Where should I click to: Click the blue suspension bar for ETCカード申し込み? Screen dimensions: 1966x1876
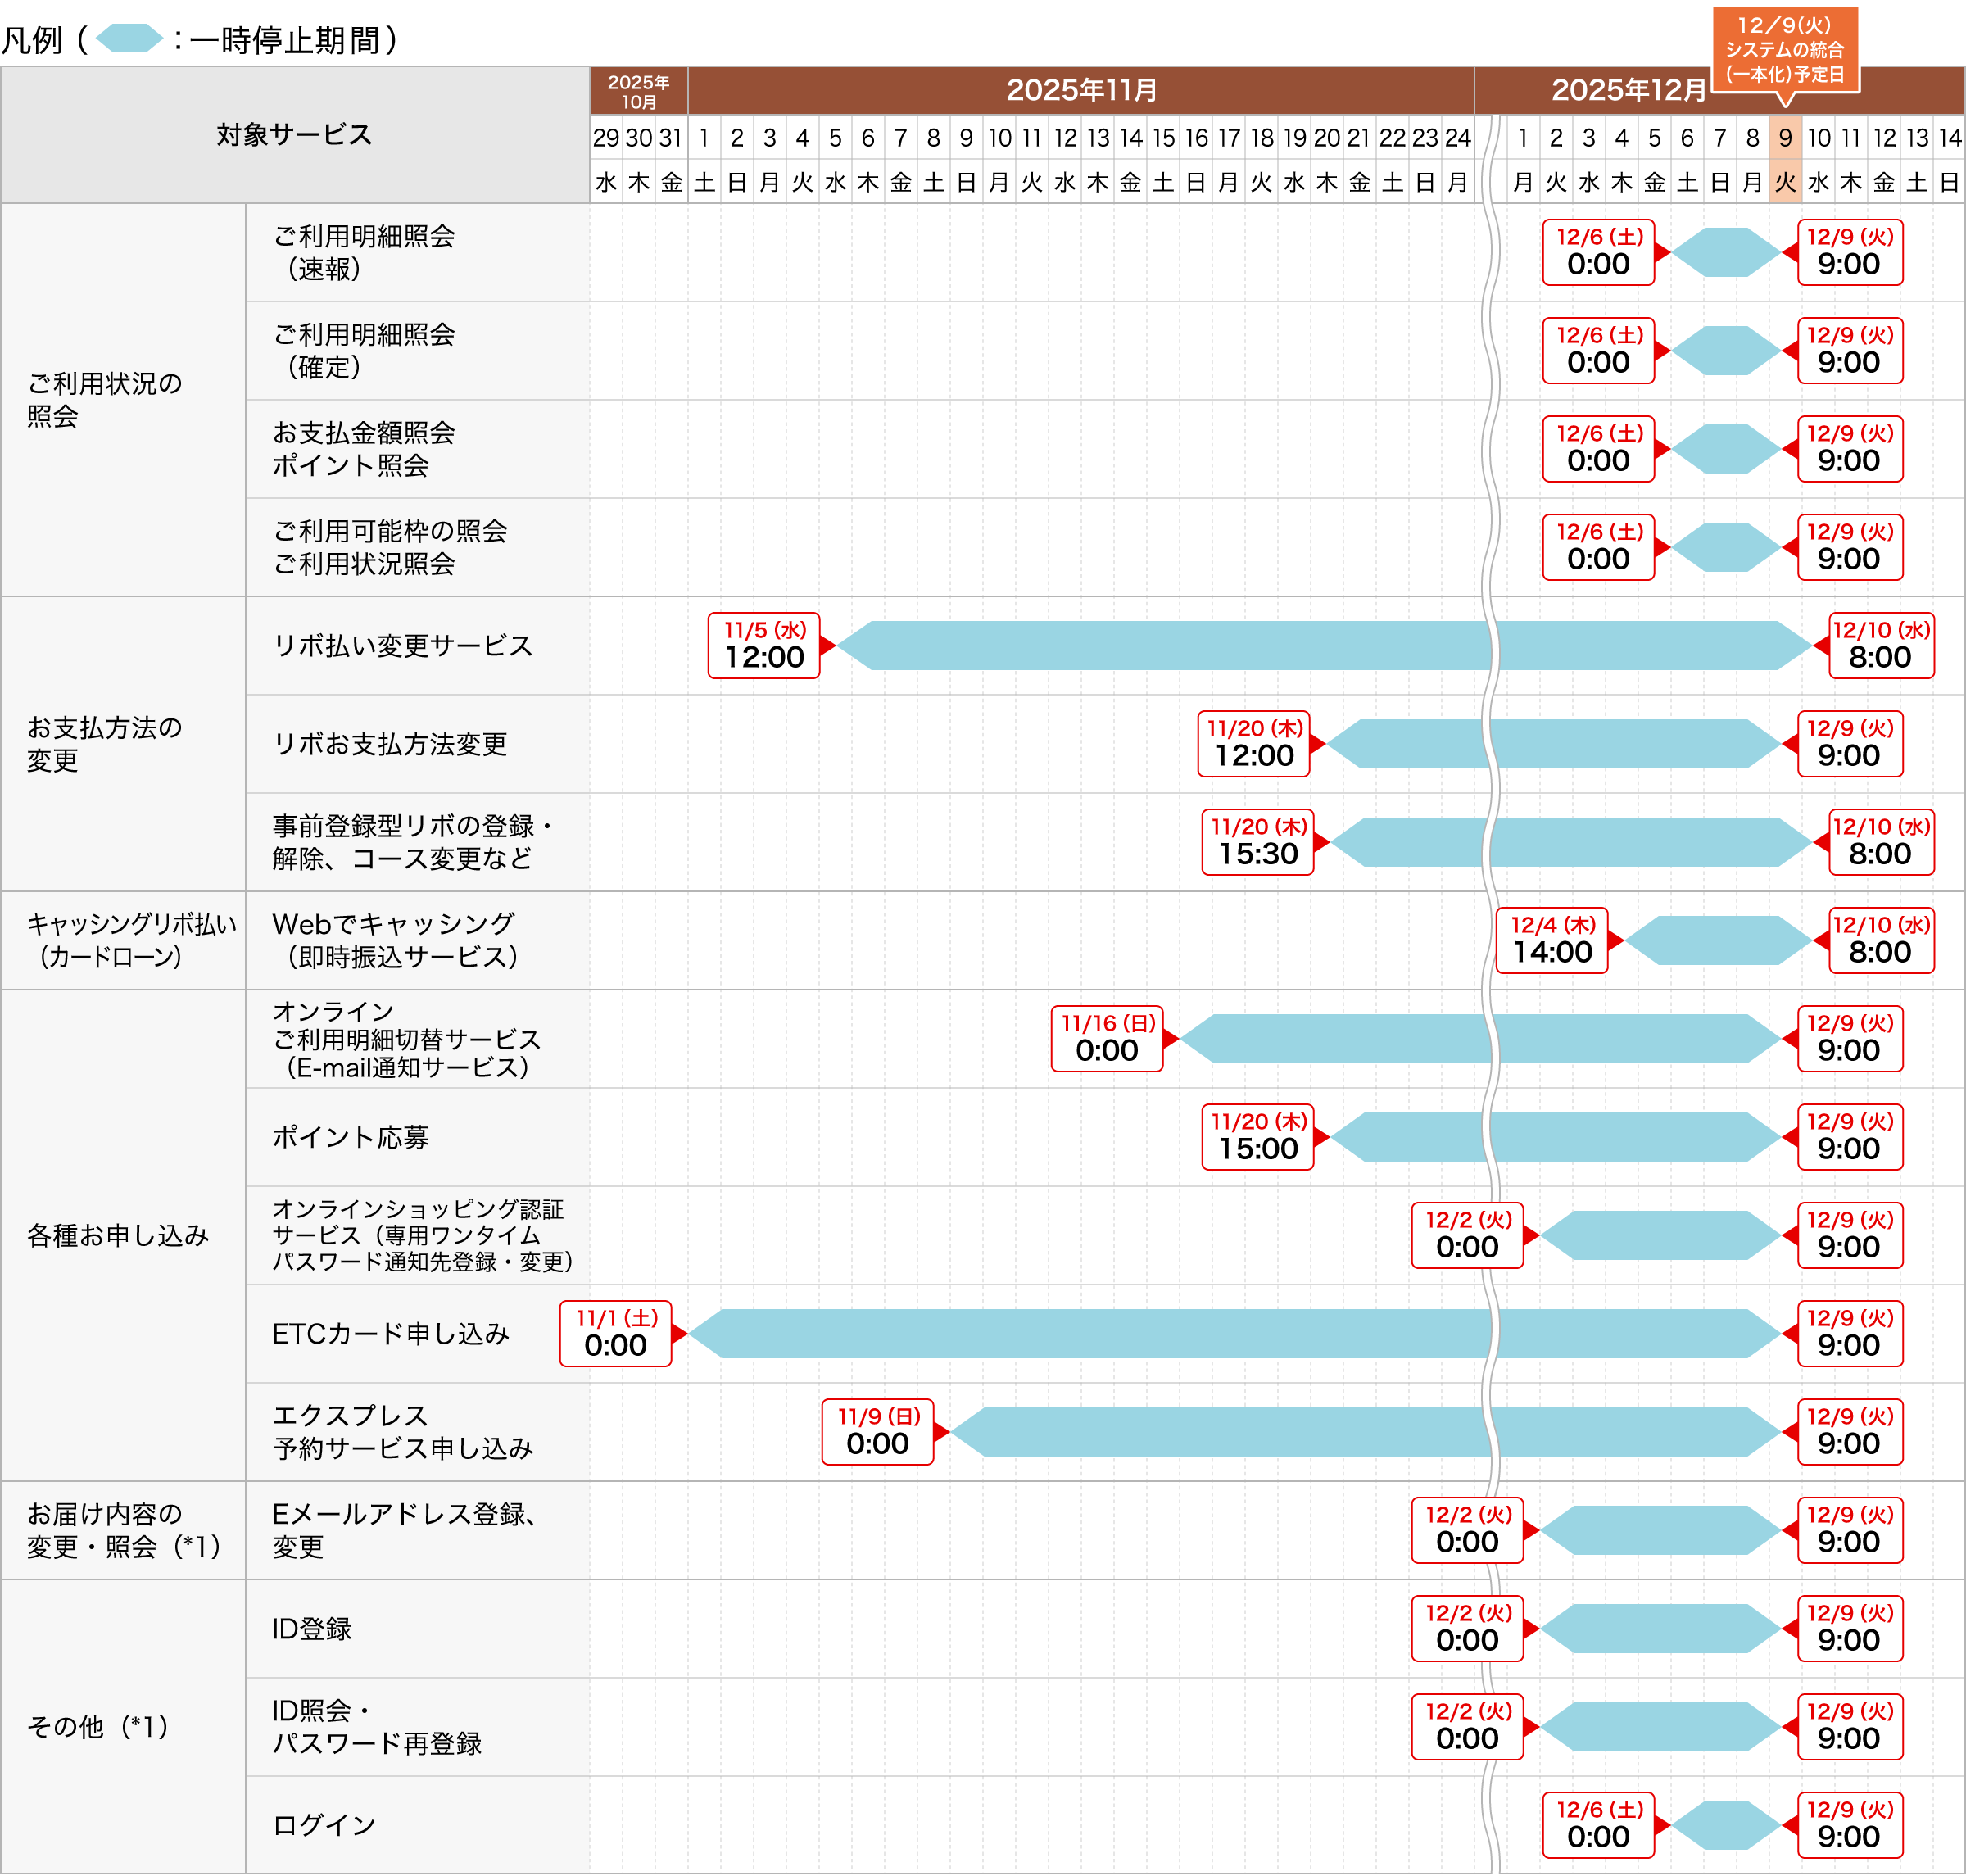(1235, 1333)
